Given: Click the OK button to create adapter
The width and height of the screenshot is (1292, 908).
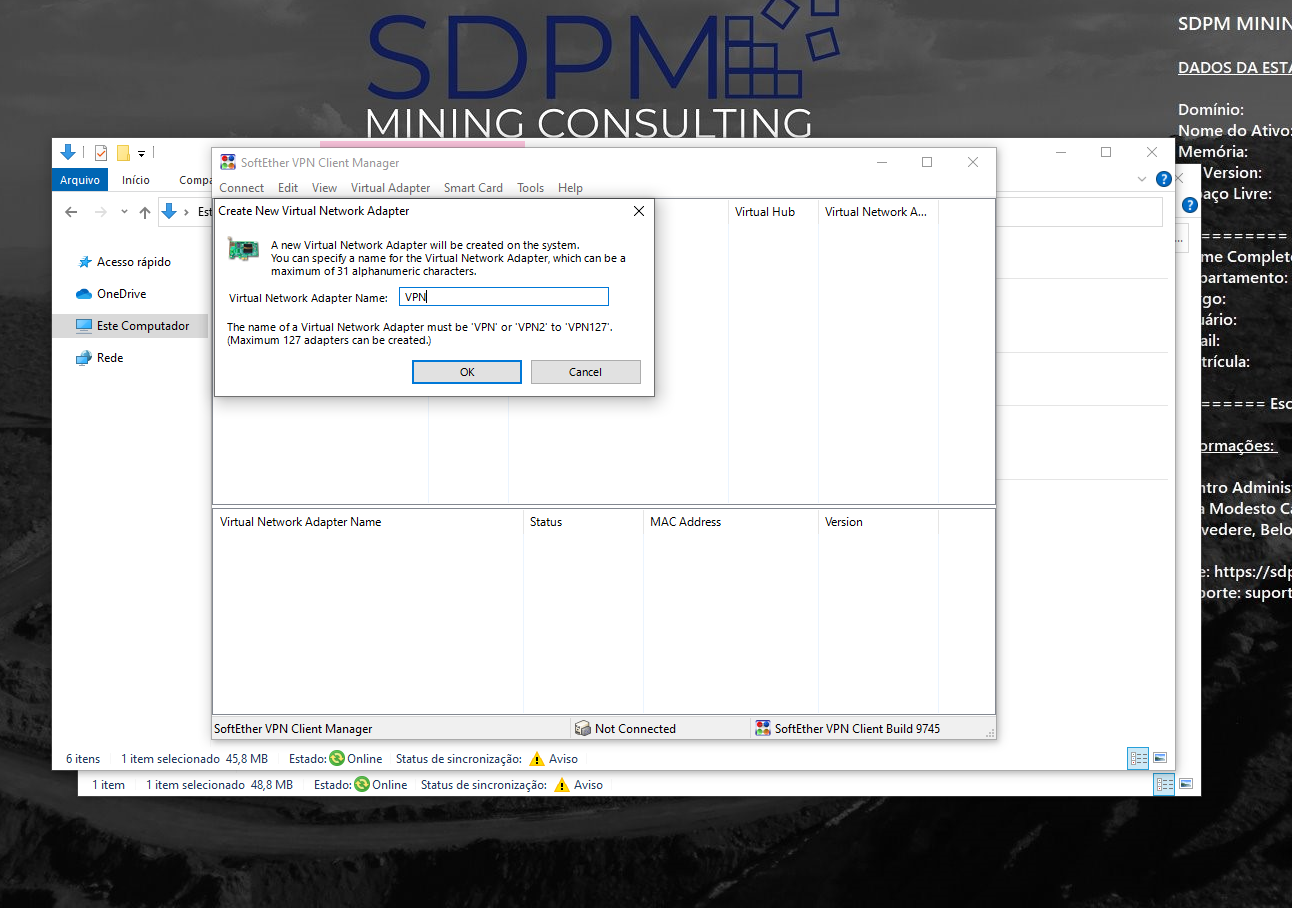Looking at the screenshot, I should coord(466,372).
